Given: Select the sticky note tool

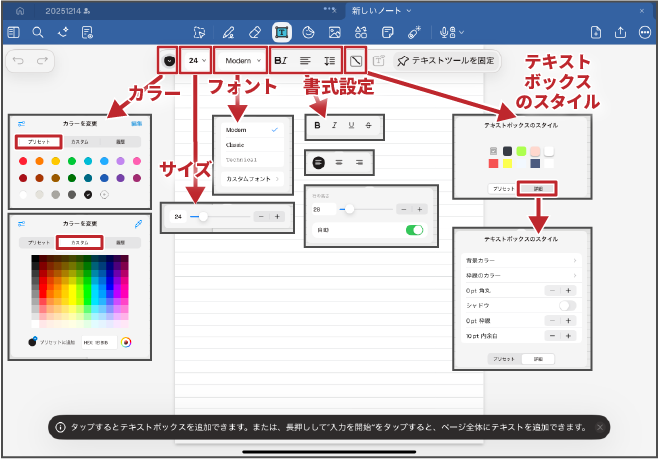Looking at the screenshot, I should [387, 32].
